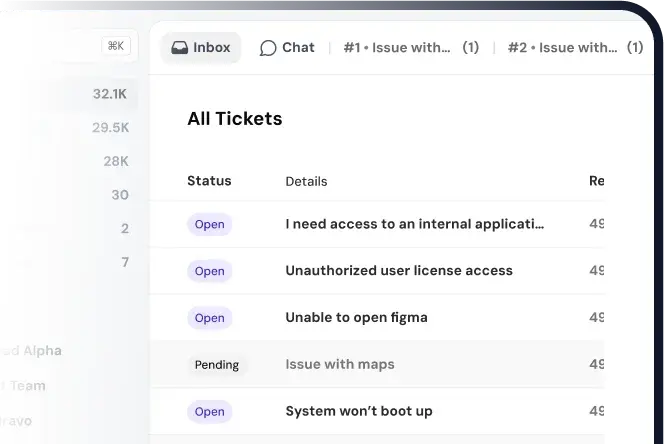
Task: Open ticket 'I need access to an internal applicati…'
Action: pyautogui.click(x=377, y=224)
